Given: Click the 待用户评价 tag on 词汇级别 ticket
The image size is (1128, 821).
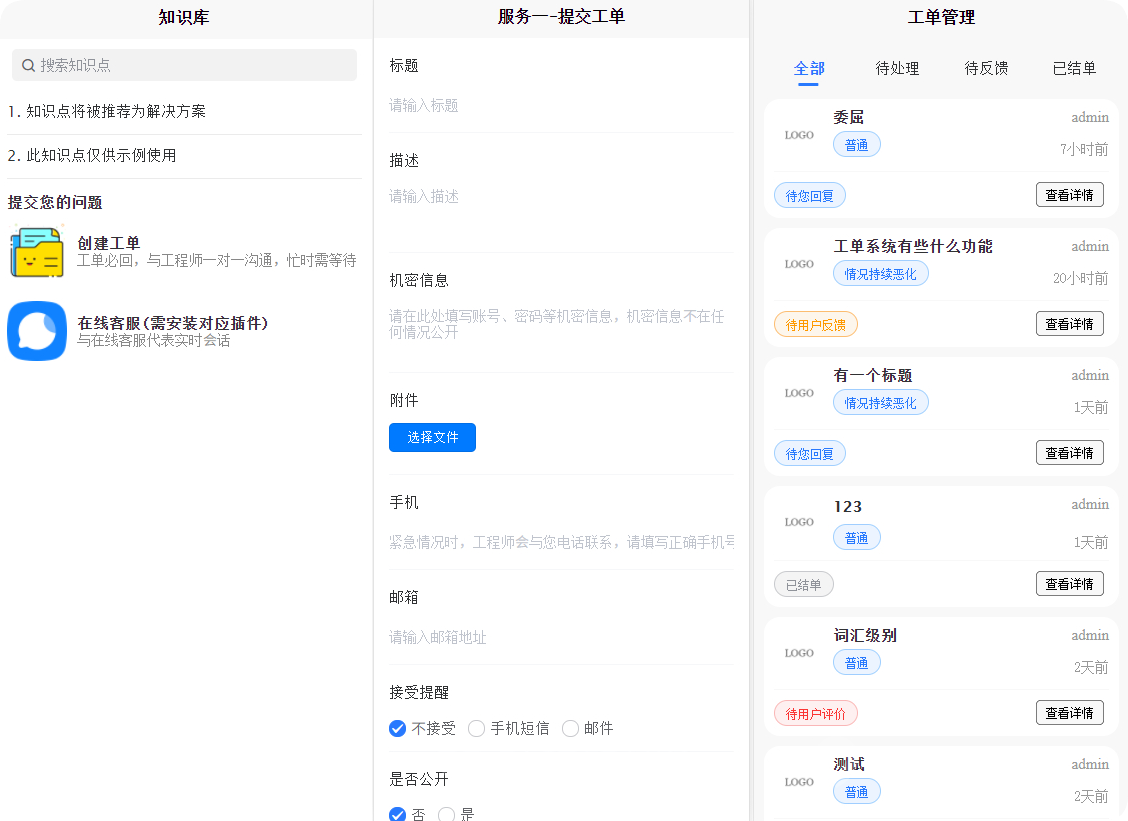Looking at the screenshot, I should click(x=815, y=712).
